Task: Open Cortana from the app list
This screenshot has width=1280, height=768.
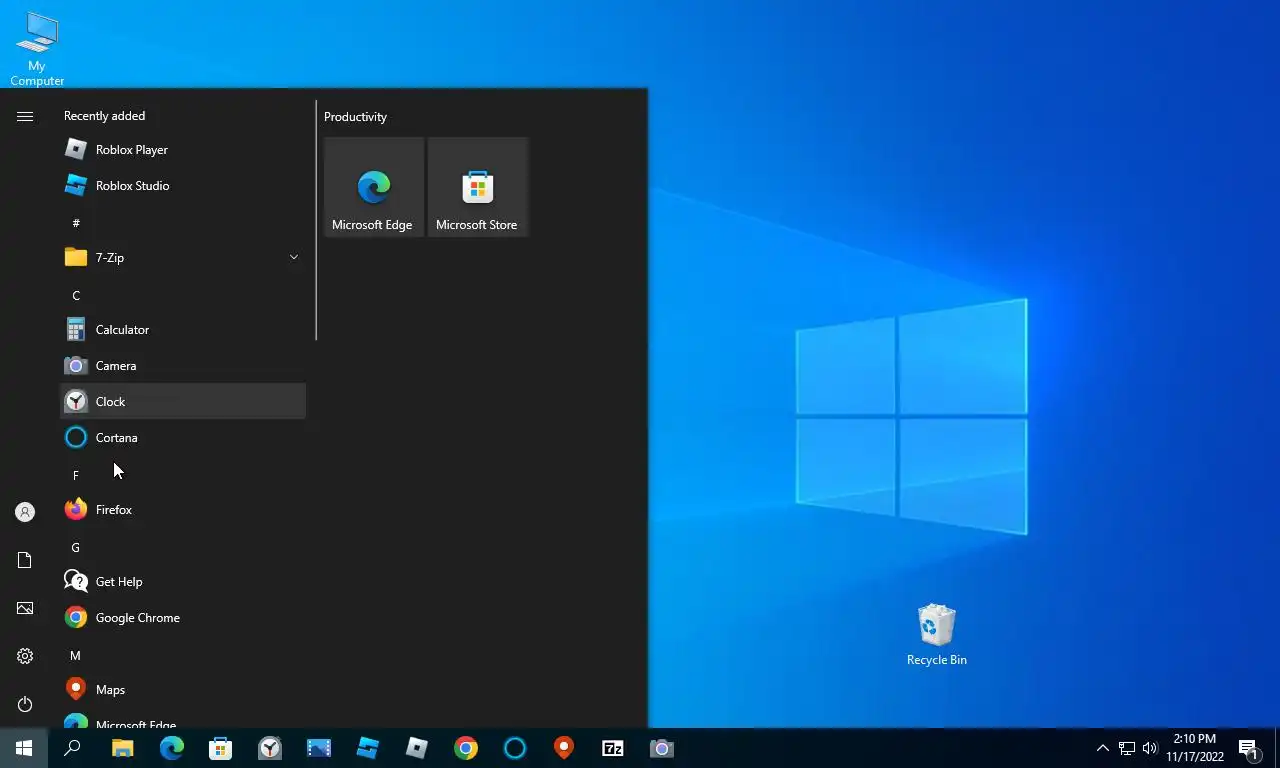Action: [x=183, y=438]
